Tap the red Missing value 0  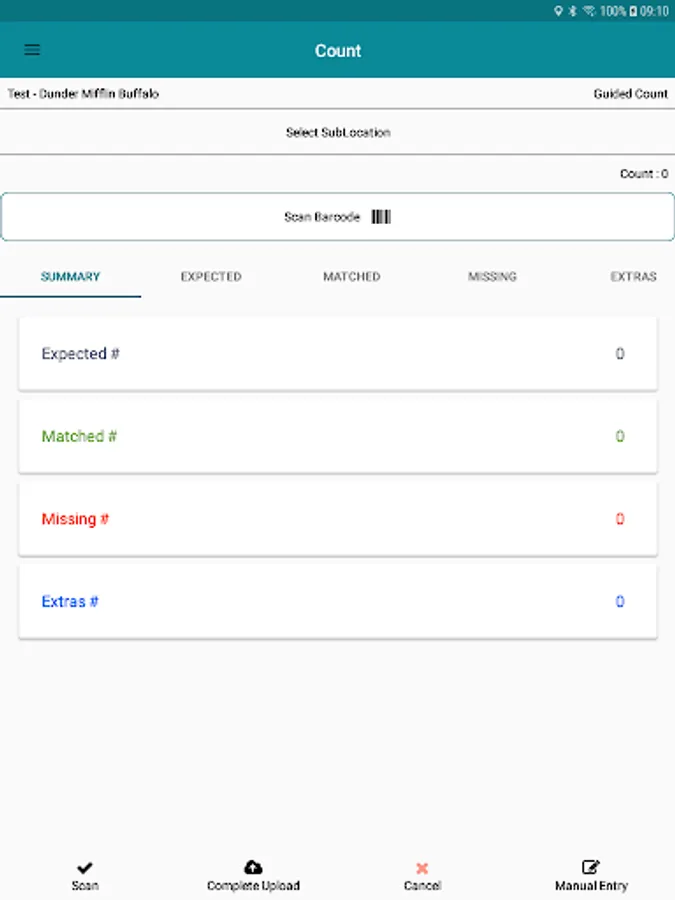[x=620, y=519]
